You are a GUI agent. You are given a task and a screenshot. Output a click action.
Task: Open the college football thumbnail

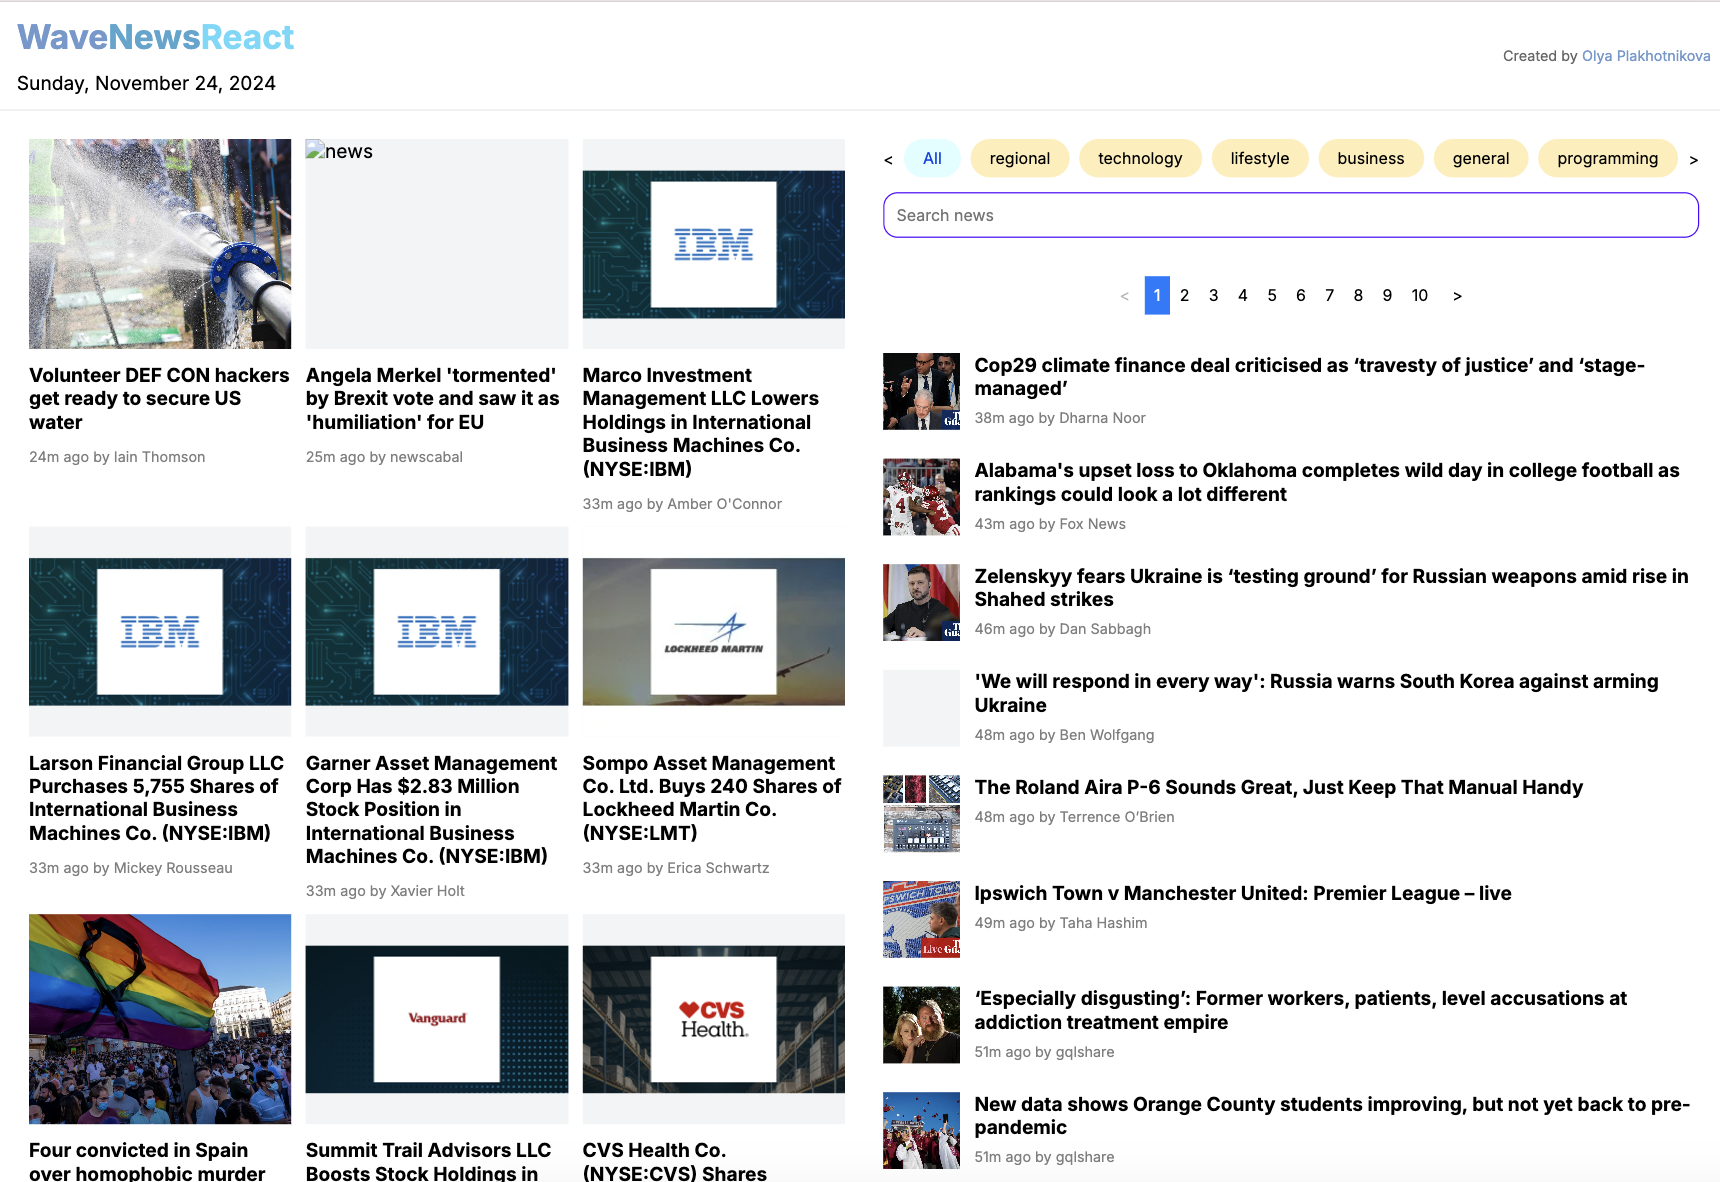click(x=921, y=497)
